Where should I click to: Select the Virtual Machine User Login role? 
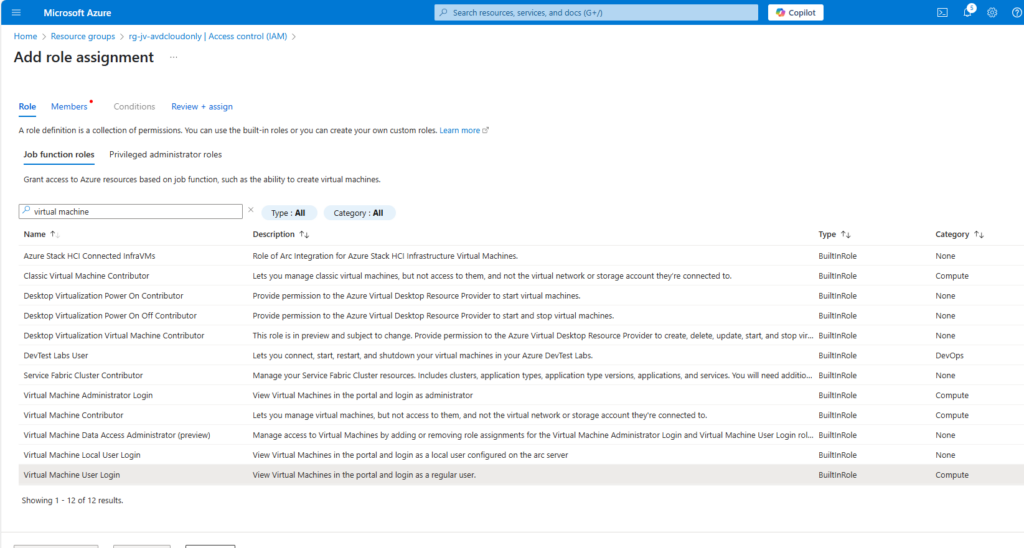pyautogui.click(x=72, y=475)
